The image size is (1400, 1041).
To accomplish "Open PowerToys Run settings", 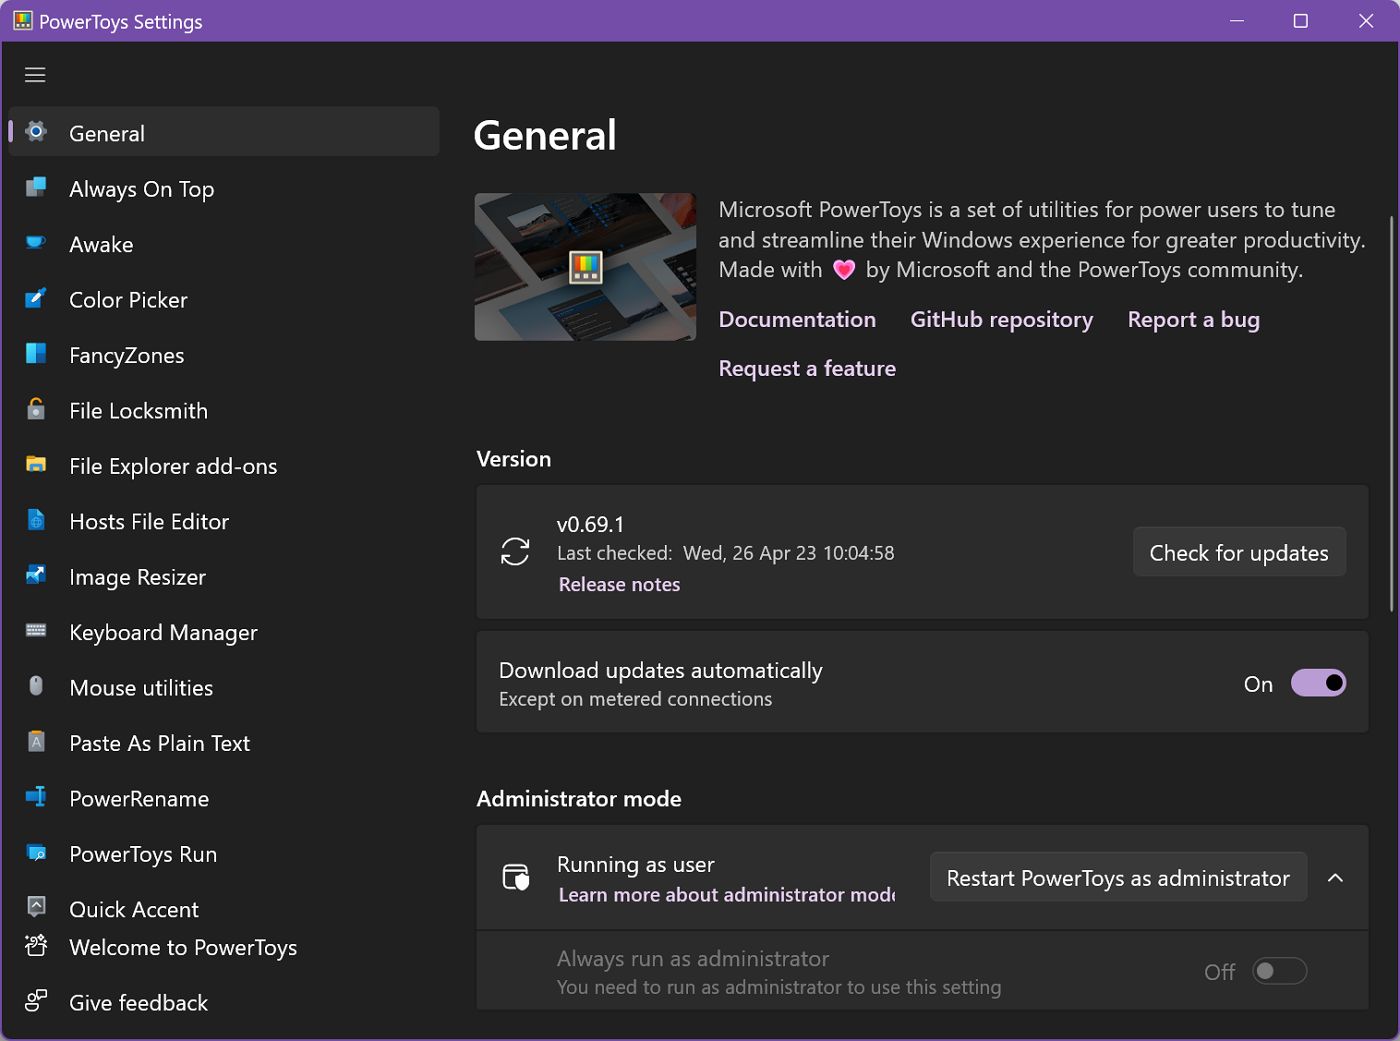I will coord(224,854).
